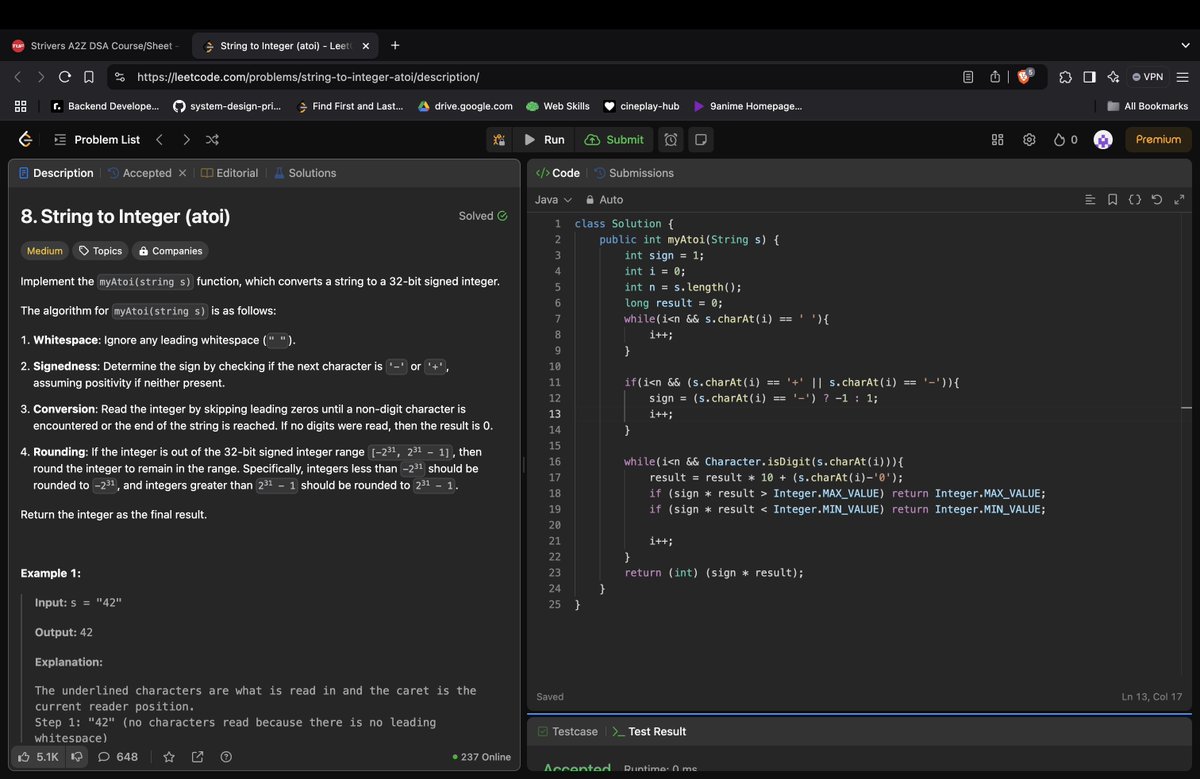Click the streak flame counter
1200x779 pixels.
click(1066, 139)
